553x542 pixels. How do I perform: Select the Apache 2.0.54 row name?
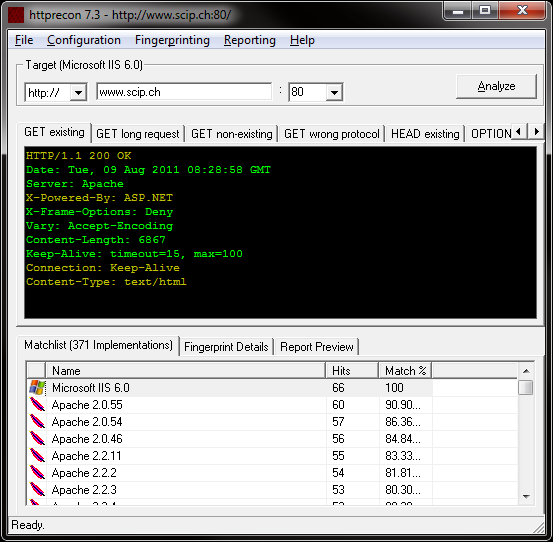[x=87, y=422]
